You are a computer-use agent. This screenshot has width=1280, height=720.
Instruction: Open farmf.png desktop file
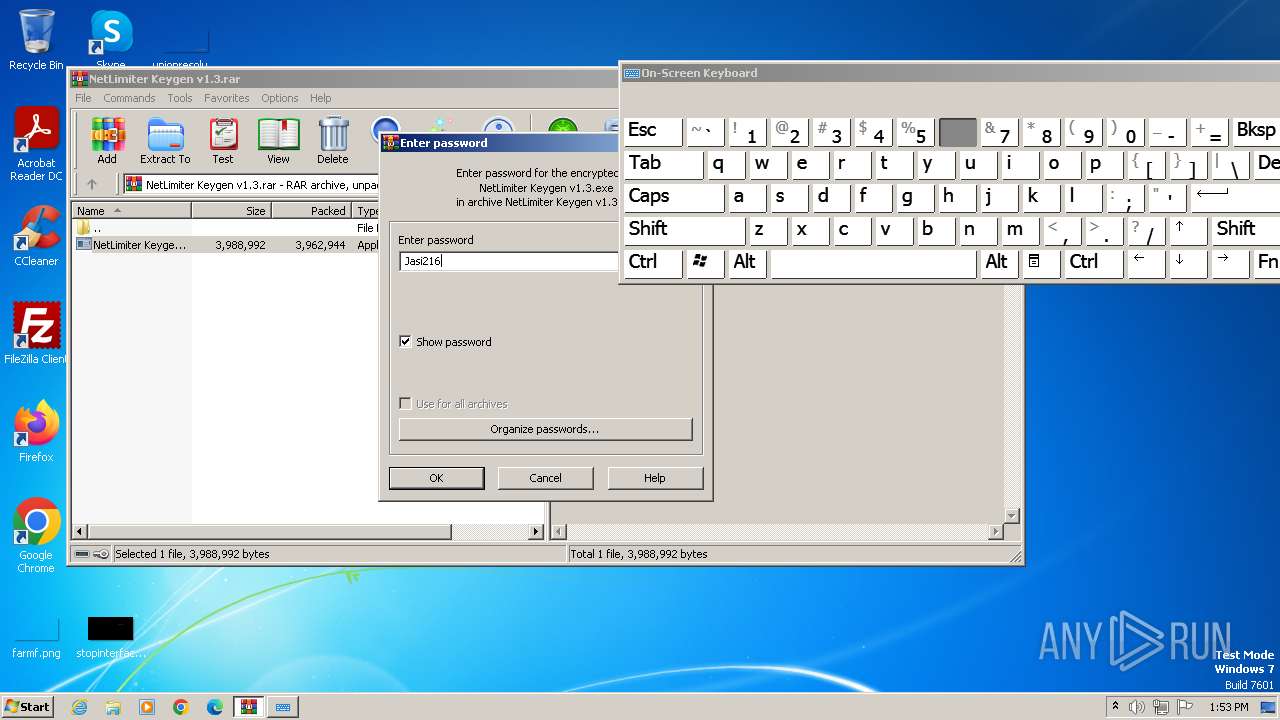(x=36, y=638)
